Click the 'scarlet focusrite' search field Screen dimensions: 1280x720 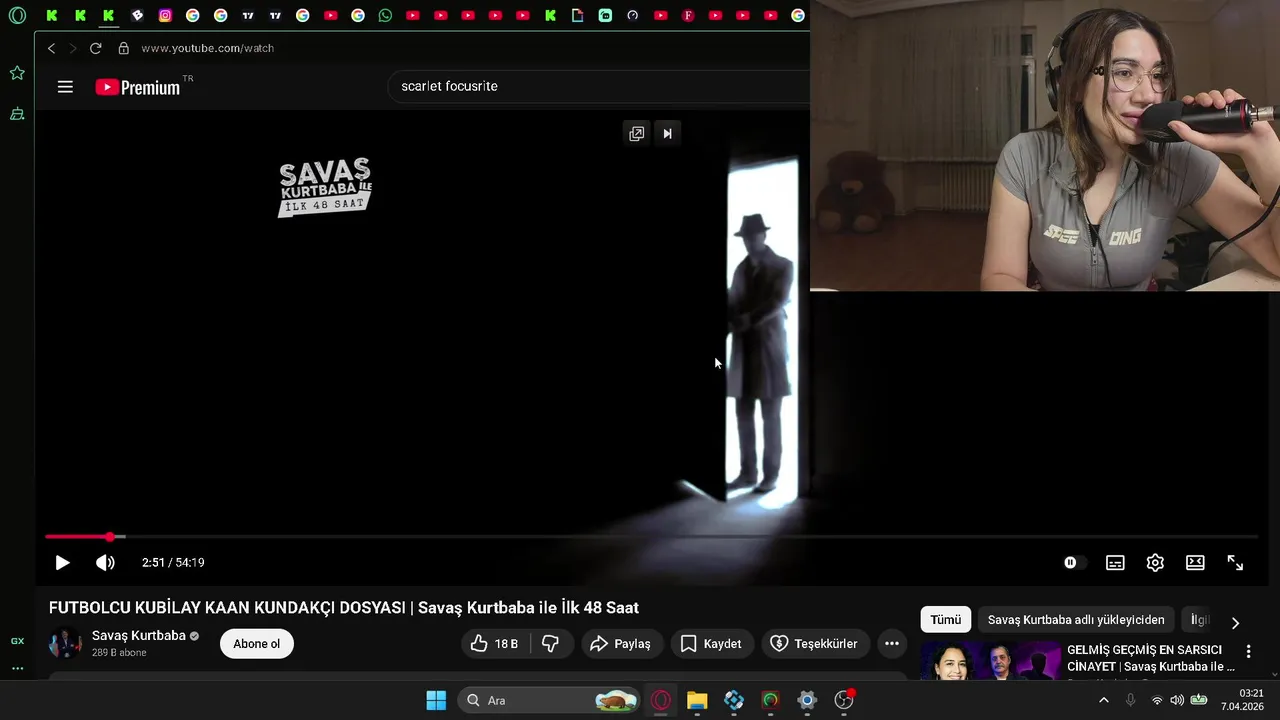tap(598, 86)
